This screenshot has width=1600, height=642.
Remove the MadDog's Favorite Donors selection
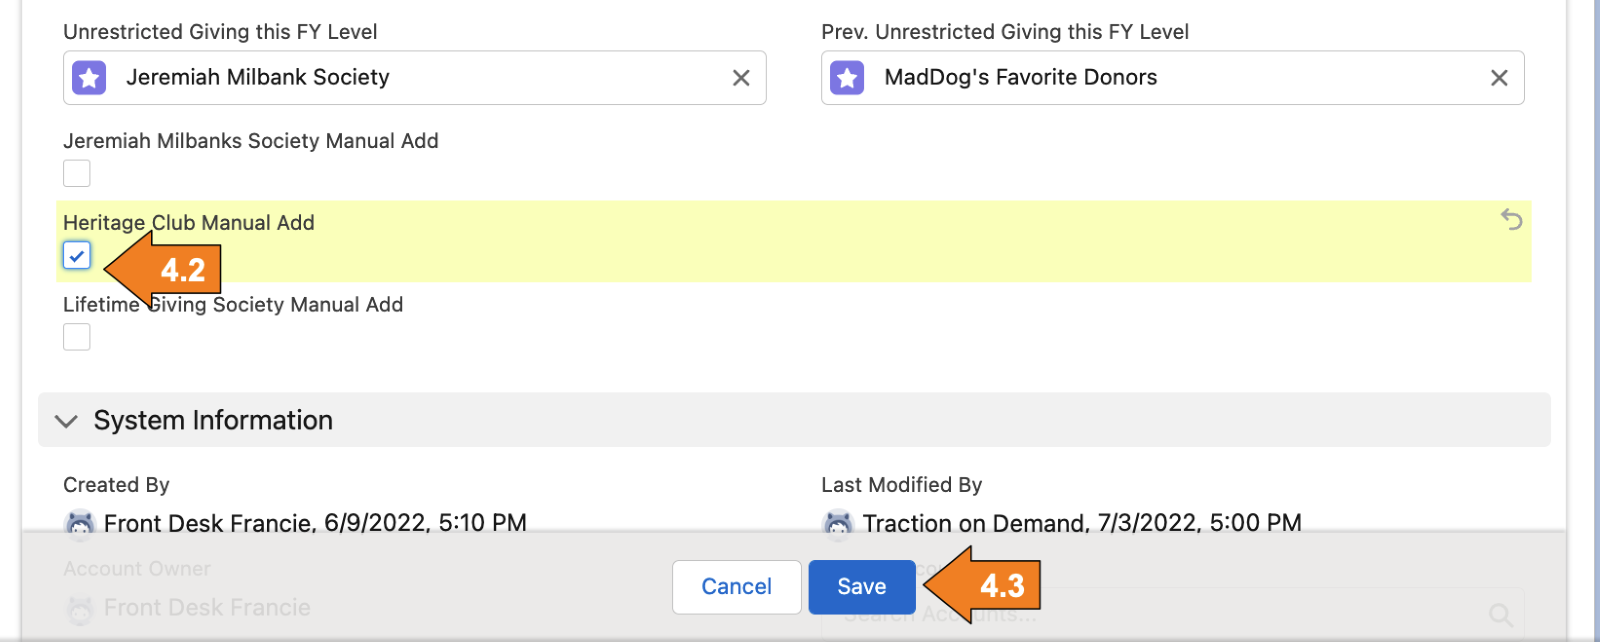[x=1499, y=78]
